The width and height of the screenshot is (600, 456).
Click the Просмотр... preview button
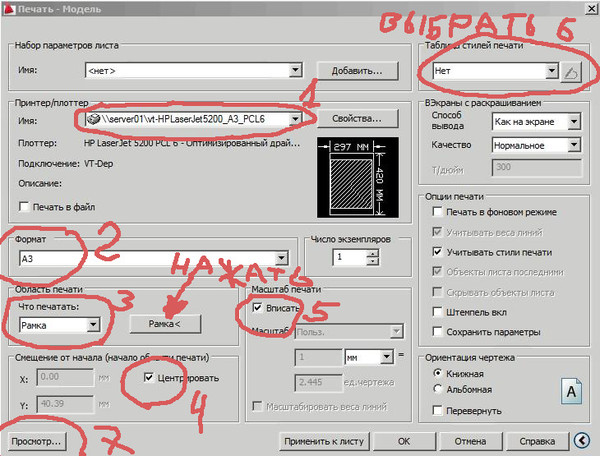tap(36, 441)
